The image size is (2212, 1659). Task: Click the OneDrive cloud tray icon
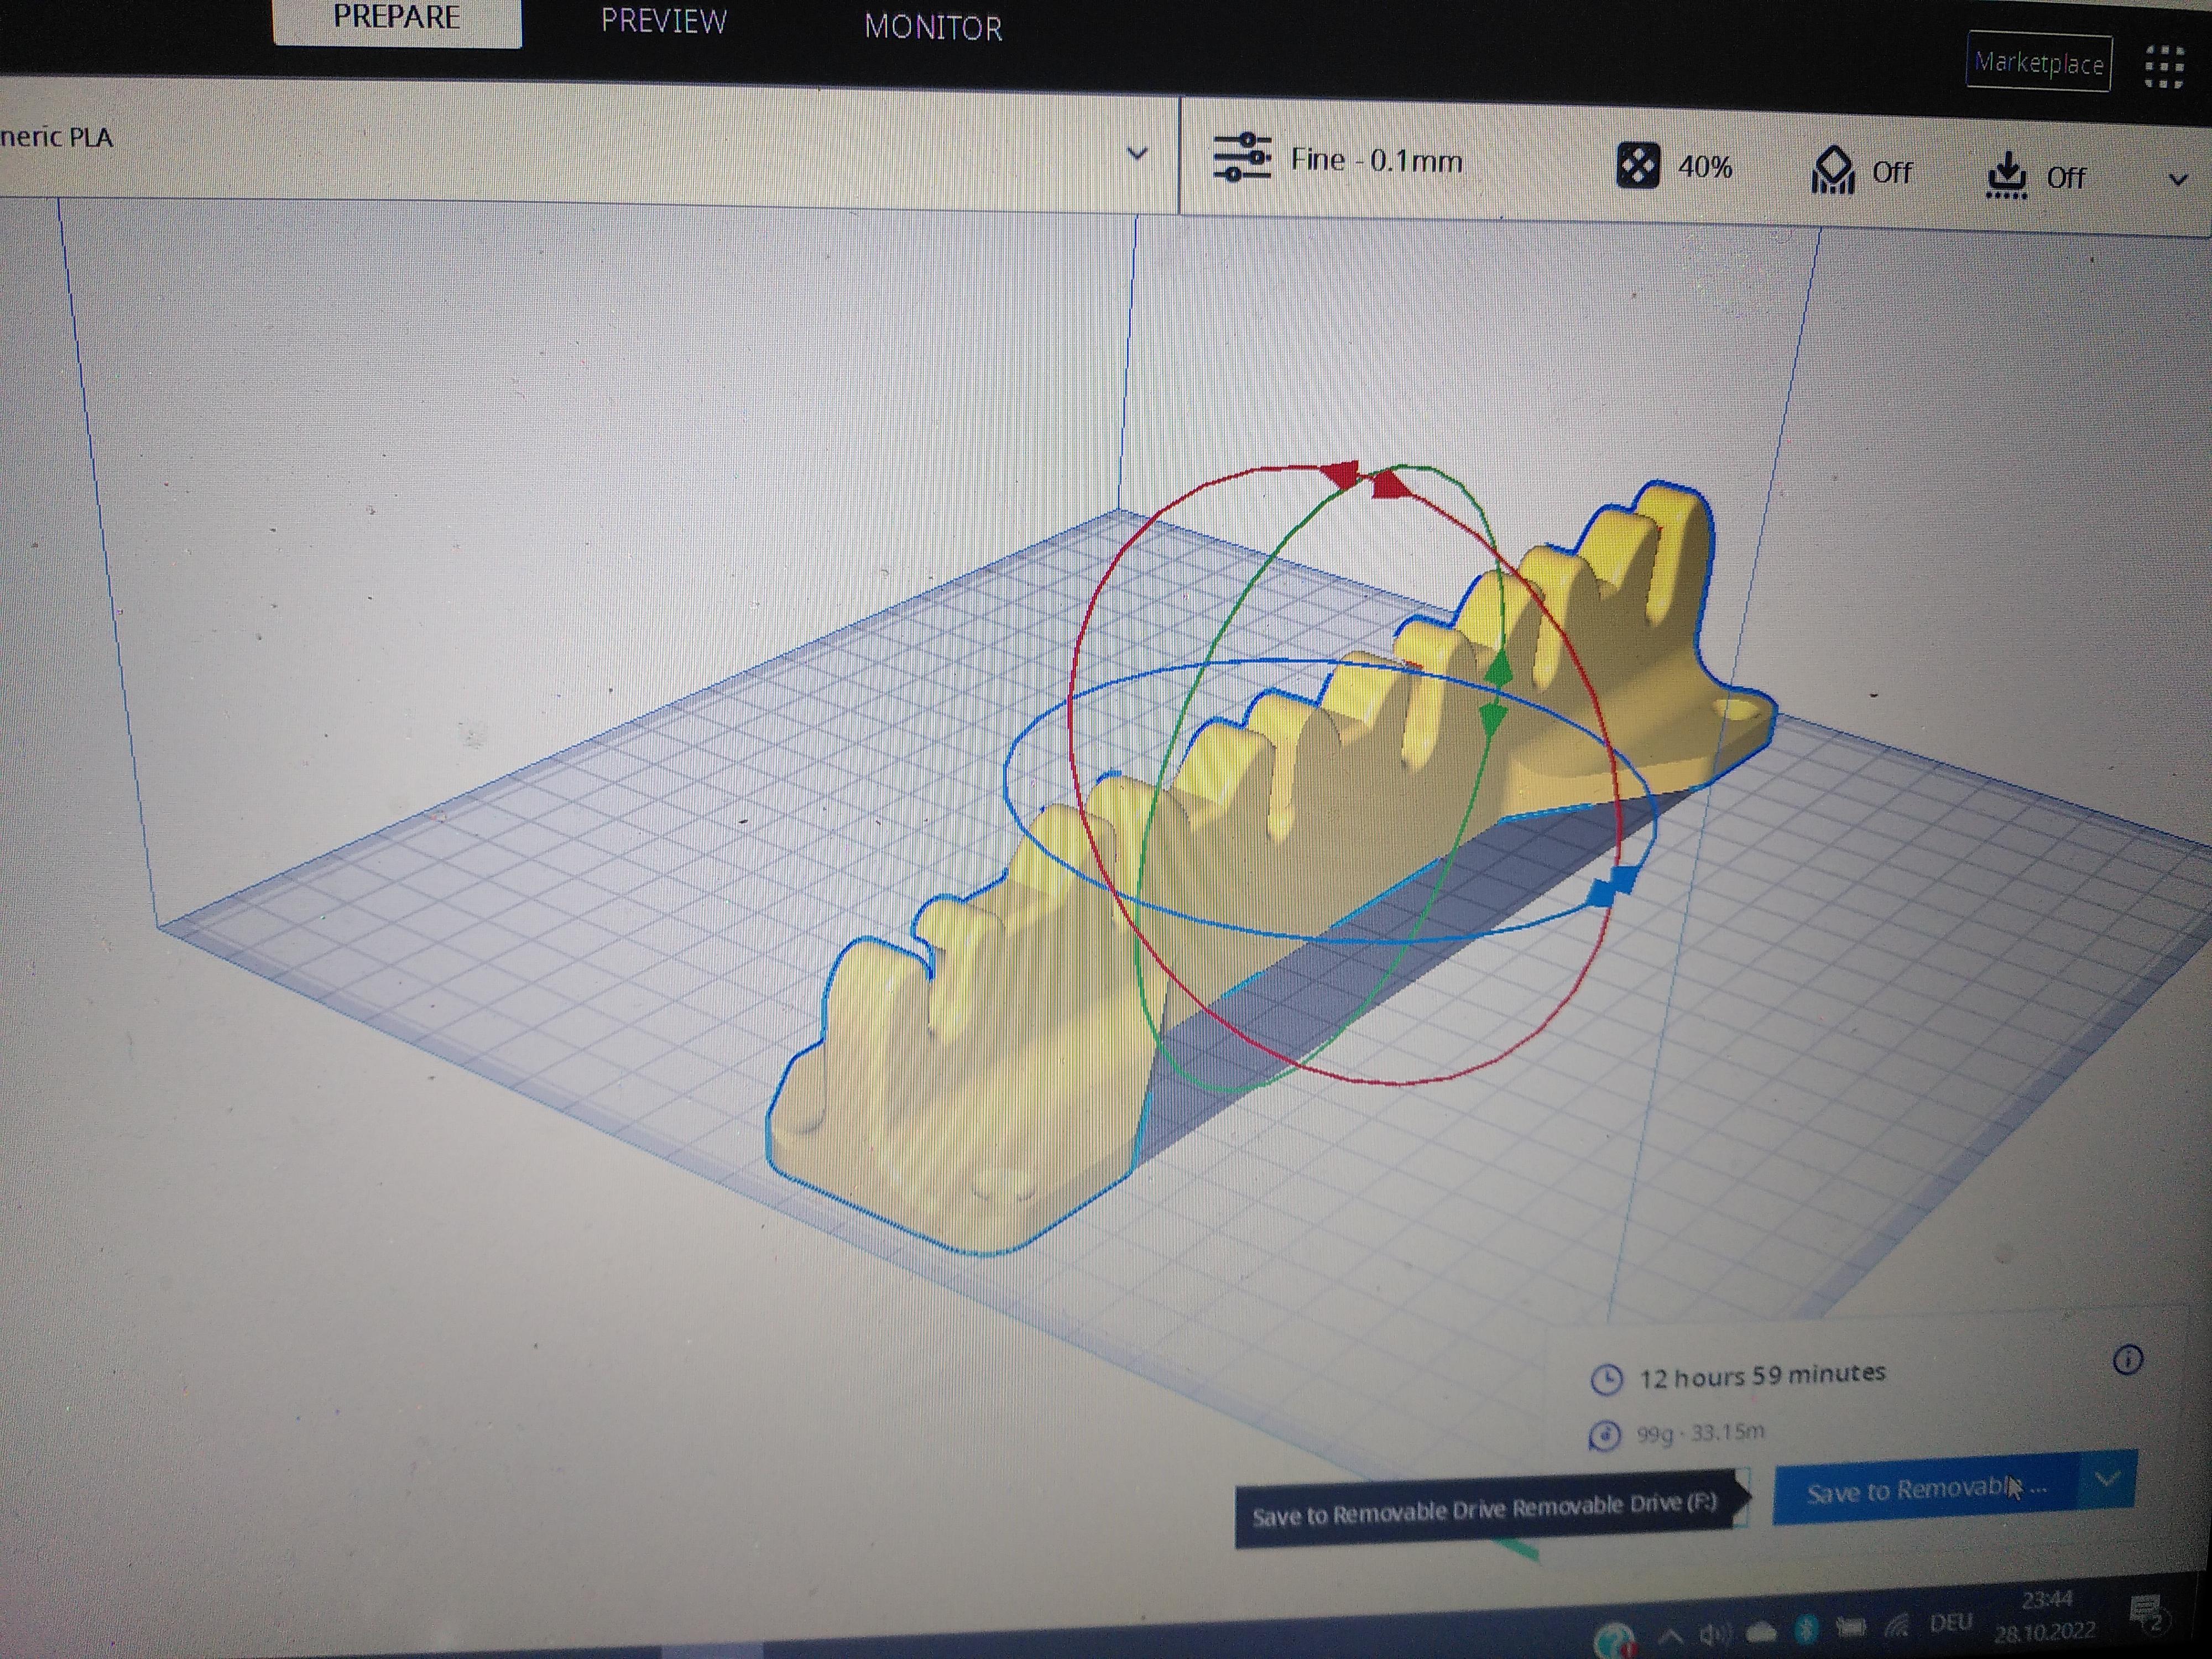click(1761, 1633)
